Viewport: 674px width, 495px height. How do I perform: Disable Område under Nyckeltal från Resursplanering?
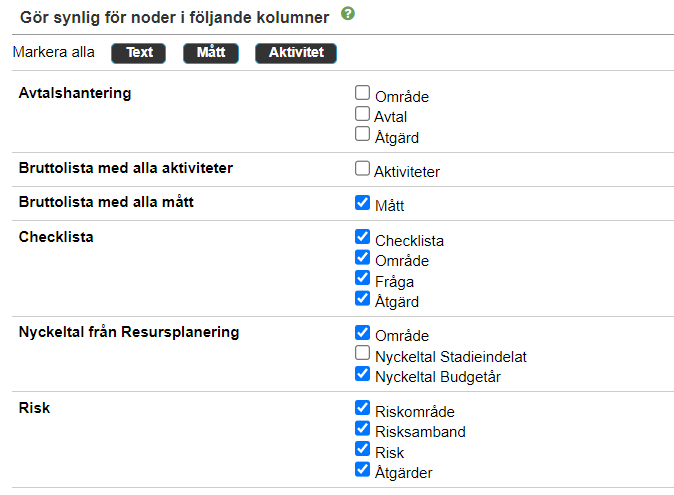tap(362, 332)
